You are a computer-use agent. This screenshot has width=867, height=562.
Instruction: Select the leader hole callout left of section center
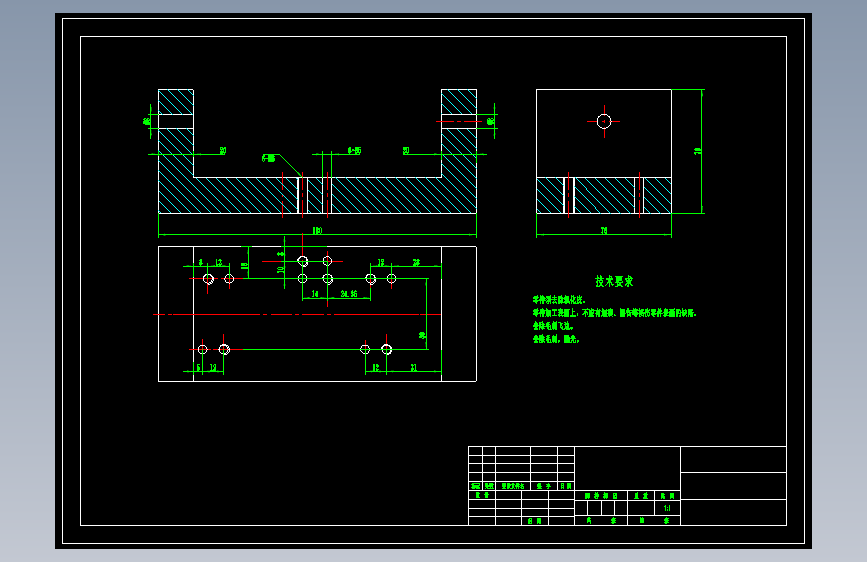point(269,158)
